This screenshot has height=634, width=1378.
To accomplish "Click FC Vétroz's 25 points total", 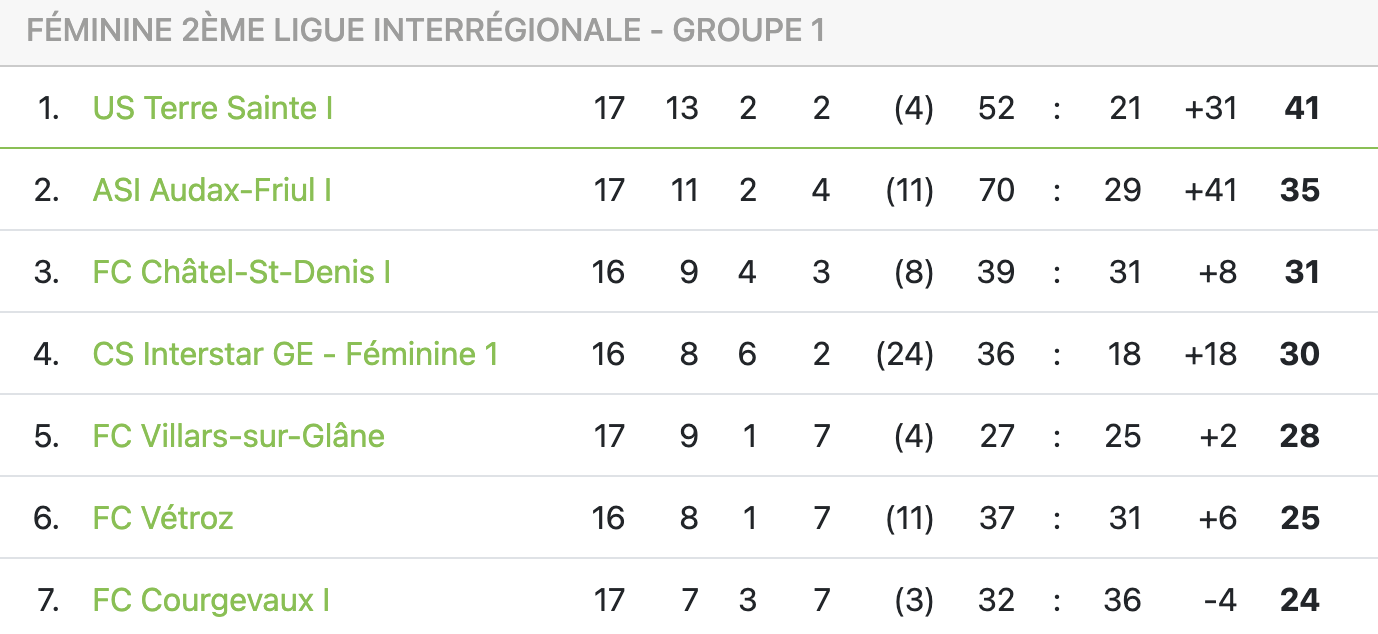I will coord(1300,518).
